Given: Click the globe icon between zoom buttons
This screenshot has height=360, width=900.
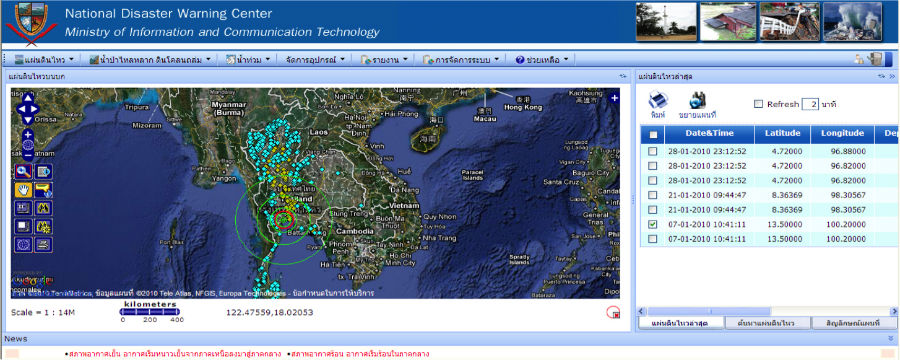Looking at the screenshot, I should (28, 145).
